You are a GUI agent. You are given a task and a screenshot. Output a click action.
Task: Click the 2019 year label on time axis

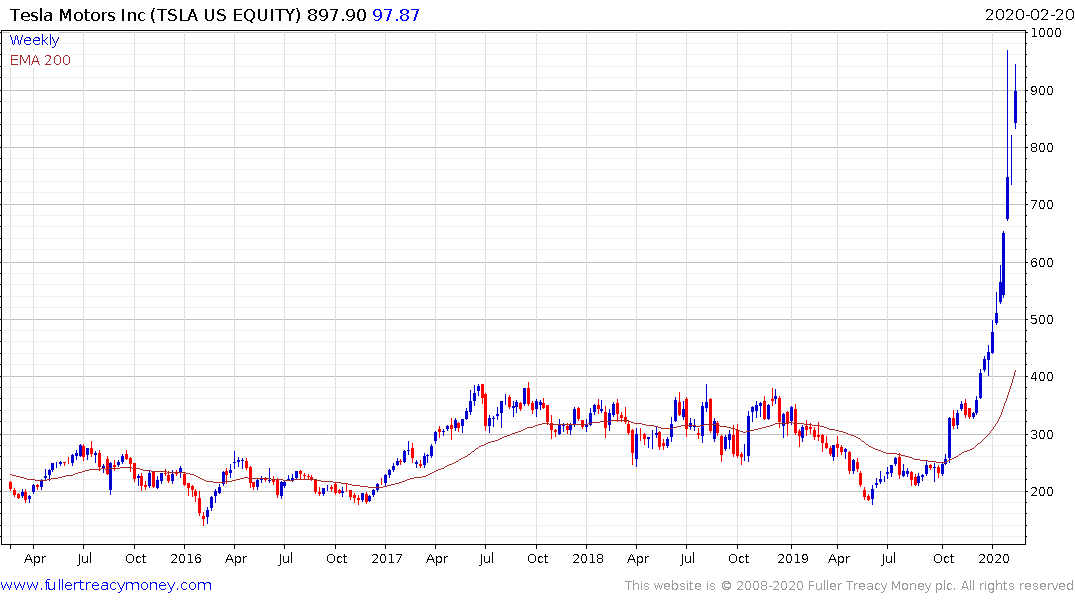(x=793, y=558)
